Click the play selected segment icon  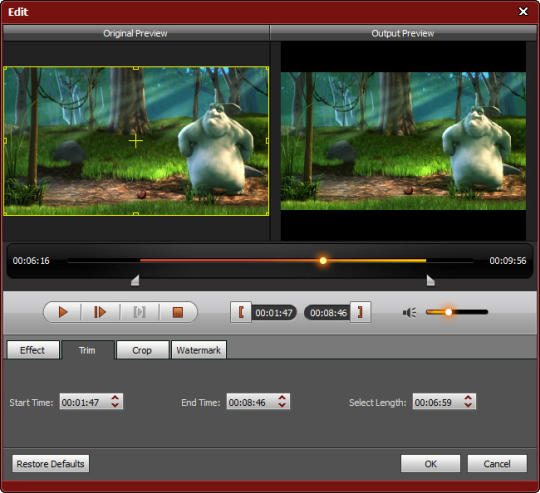[x=139, y=312]
